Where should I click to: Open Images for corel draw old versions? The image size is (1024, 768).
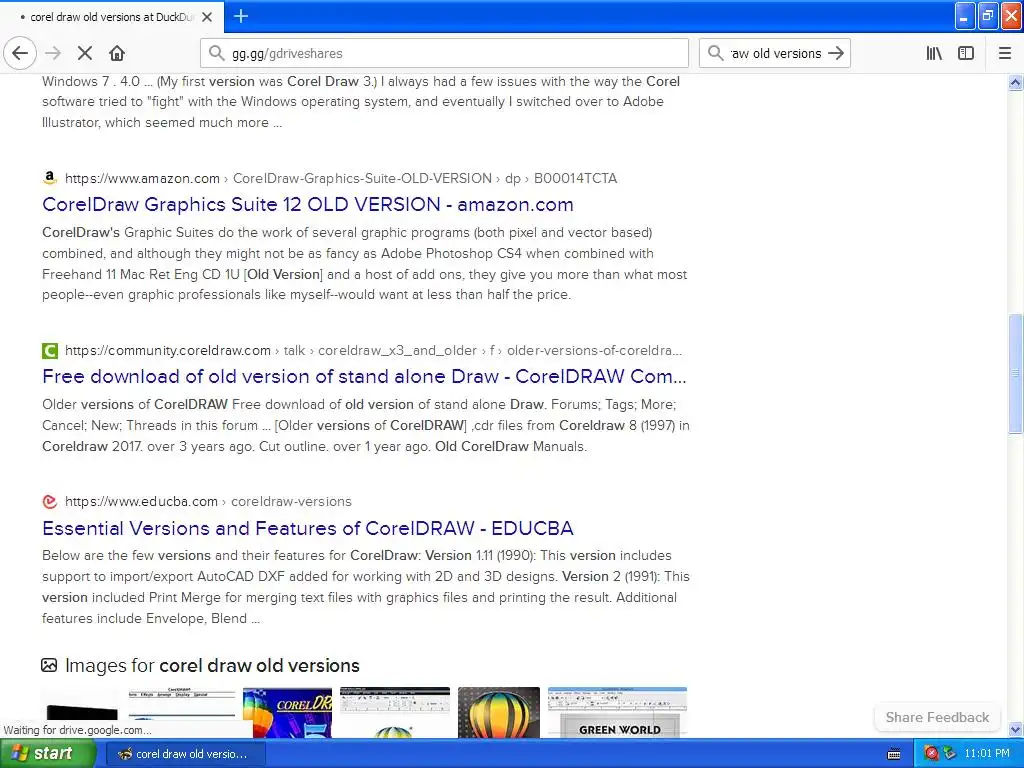point(212,665)
